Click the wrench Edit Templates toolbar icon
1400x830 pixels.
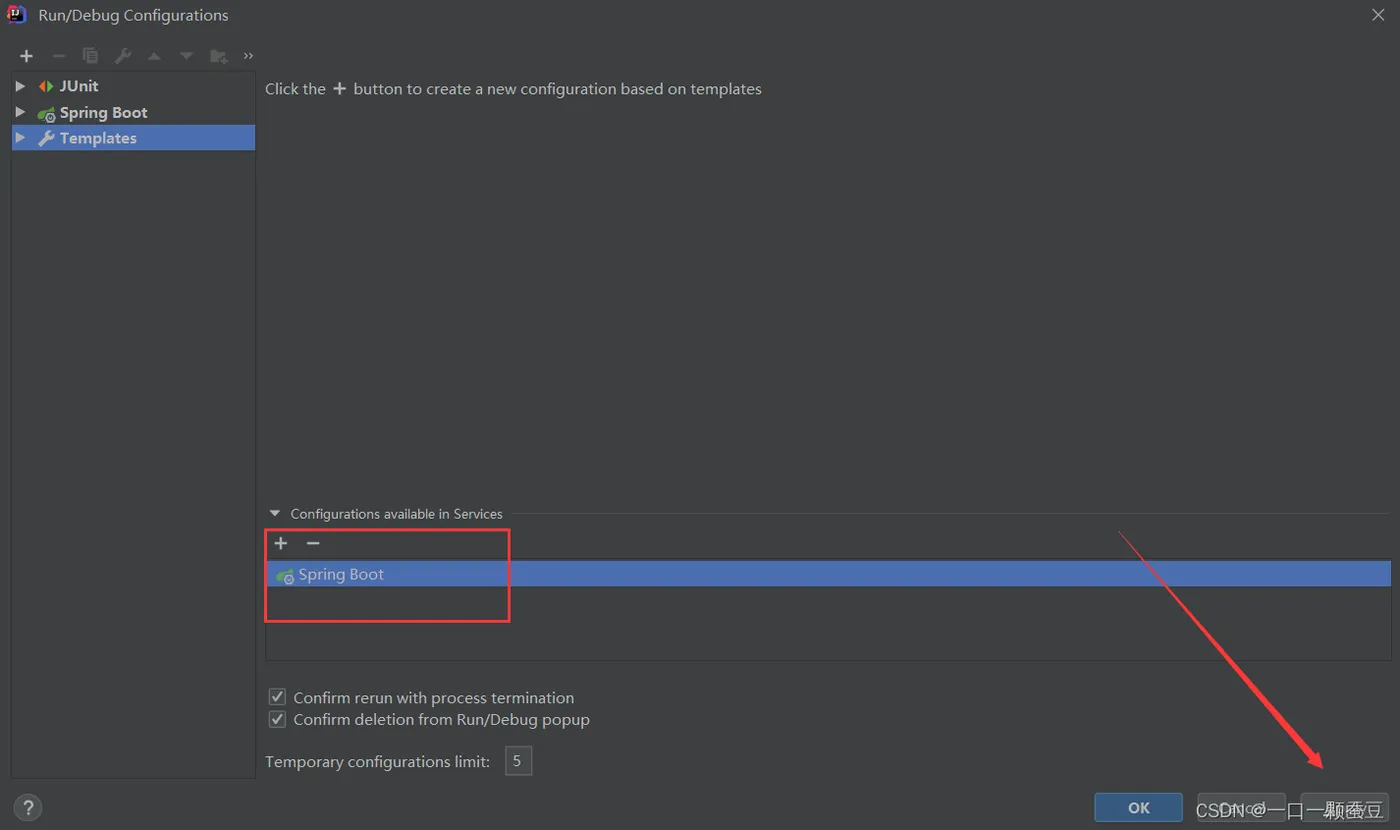coord(122,56)
